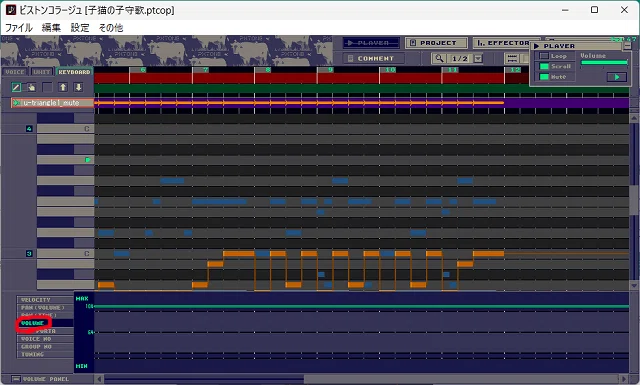Screen dimensions: 640x385
Task: Select the hand tool
Action: (x=31, y=87)
